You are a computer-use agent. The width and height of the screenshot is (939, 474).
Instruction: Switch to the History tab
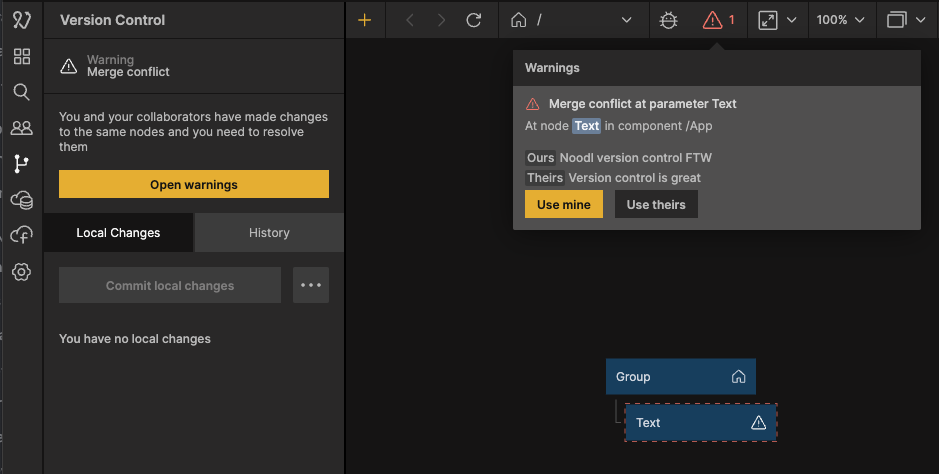[269, 233]
